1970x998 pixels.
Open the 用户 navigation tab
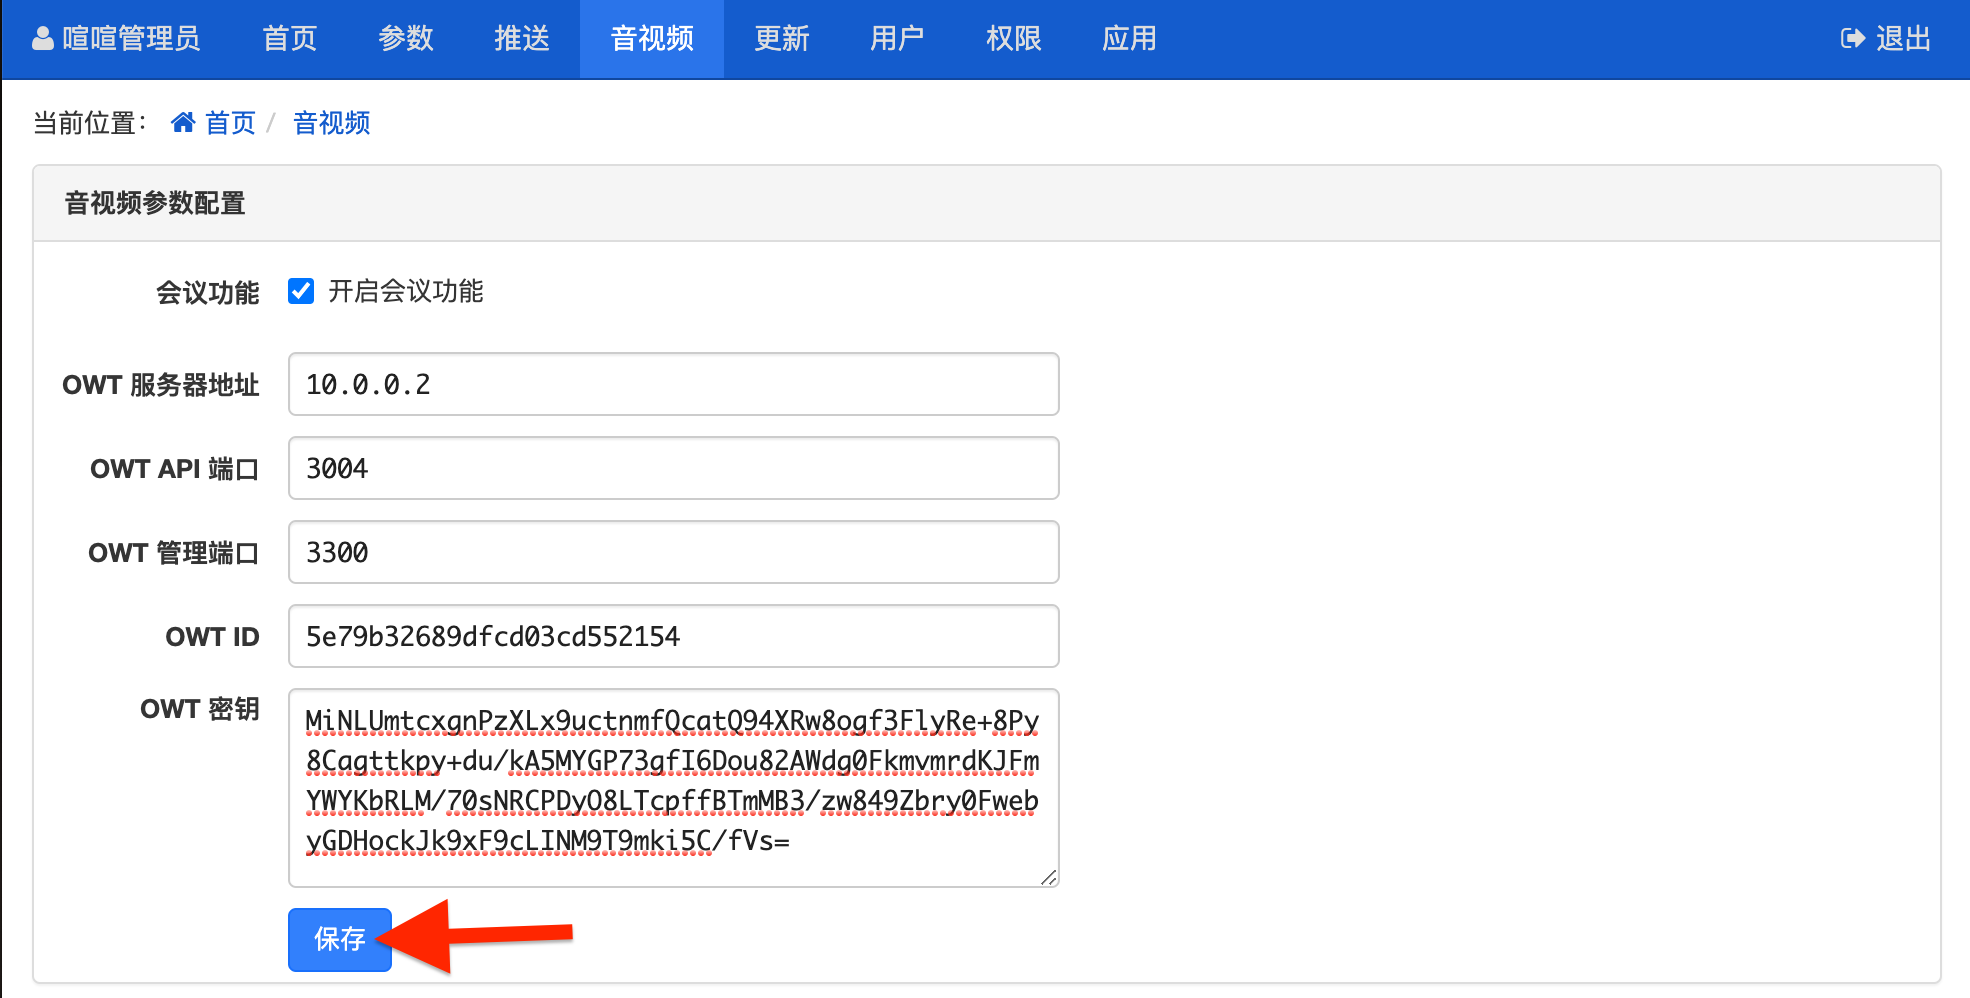pos(897,39)
